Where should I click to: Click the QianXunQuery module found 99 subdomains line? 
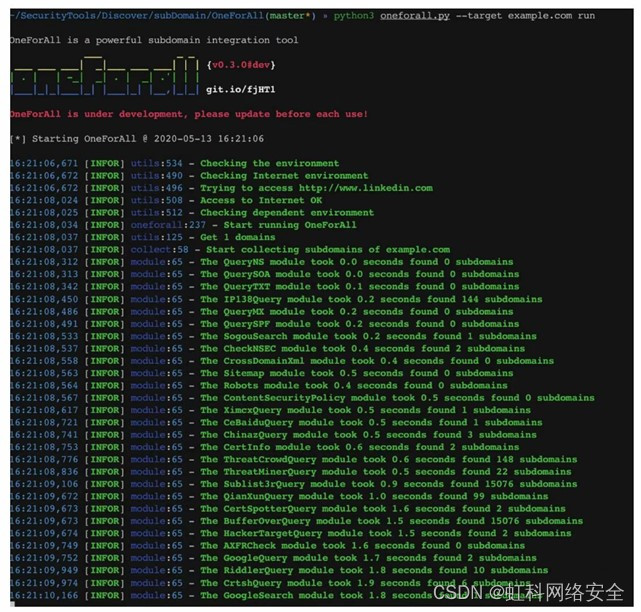279,496
